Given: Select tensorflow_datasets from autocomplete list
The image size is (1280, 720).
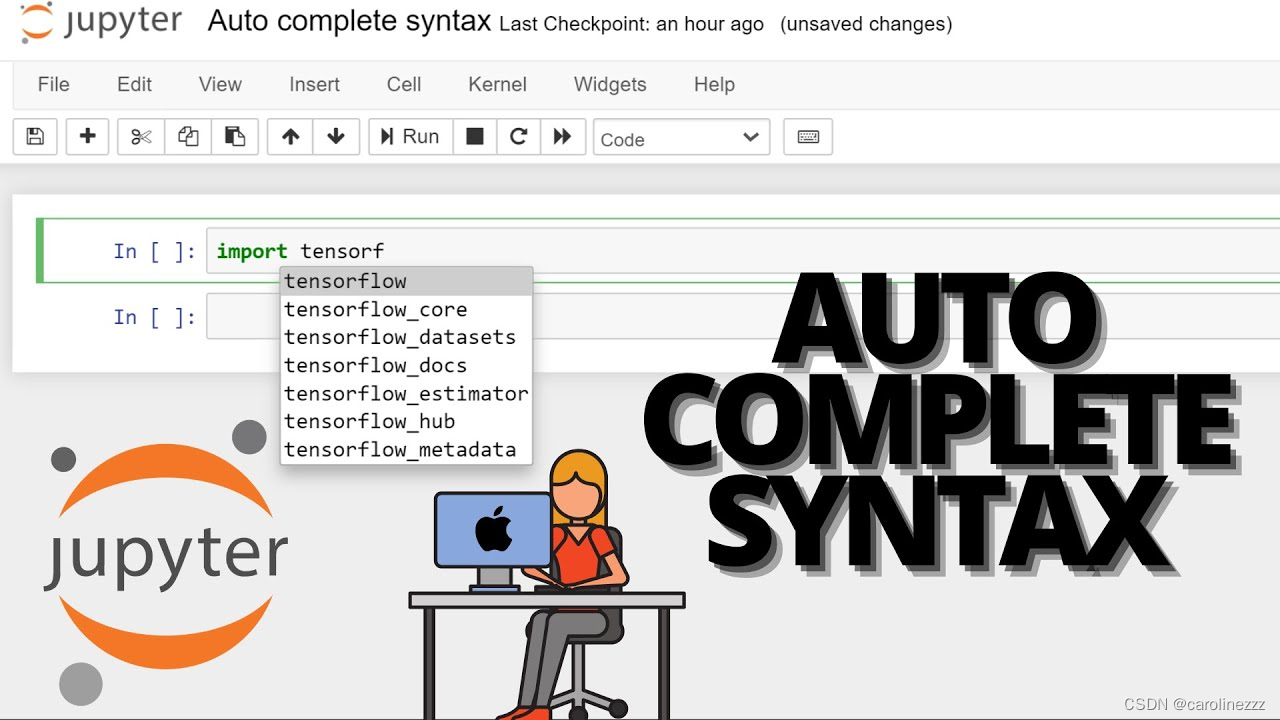Looking at the screenshot, I should (400, 337).
